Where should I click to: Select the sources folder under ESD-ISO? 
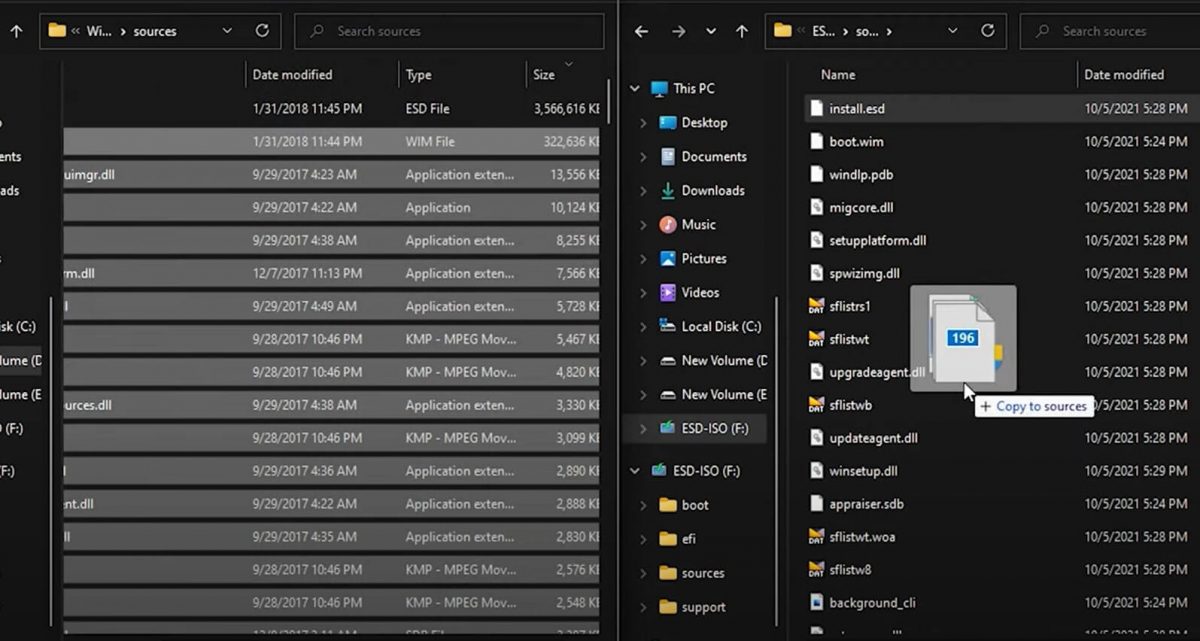702,573
